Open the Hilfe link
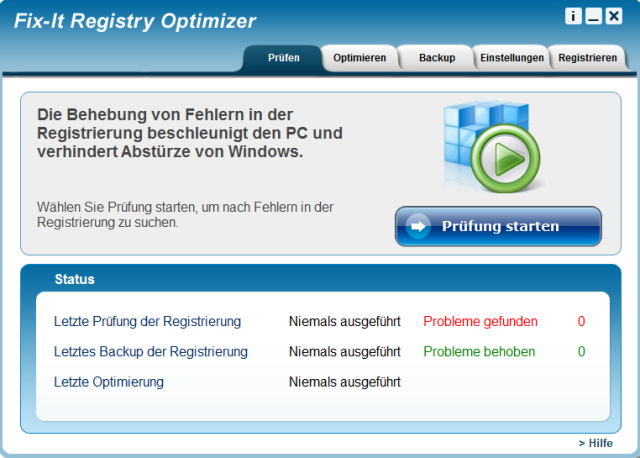640x458 pixels. 596,443
